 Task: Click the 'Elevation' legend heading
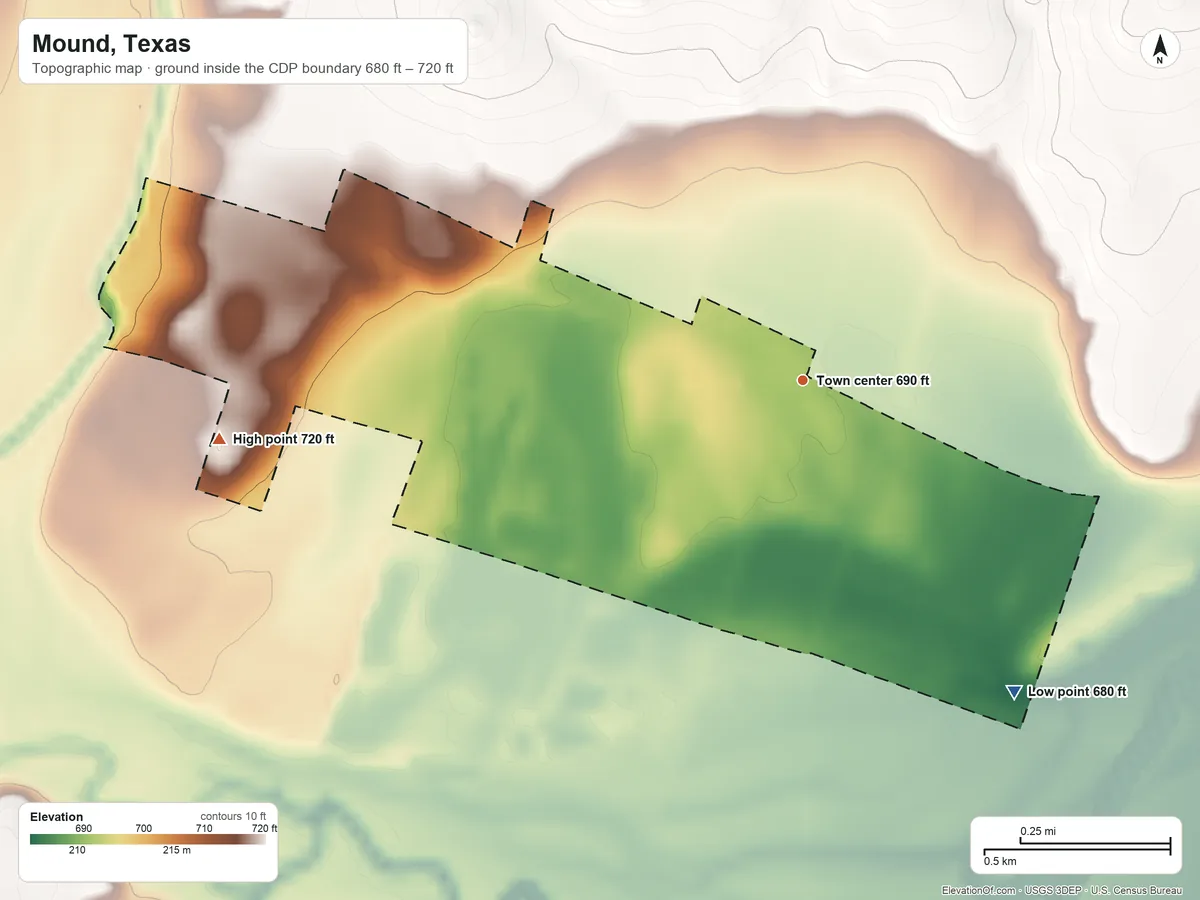point(57,817)
